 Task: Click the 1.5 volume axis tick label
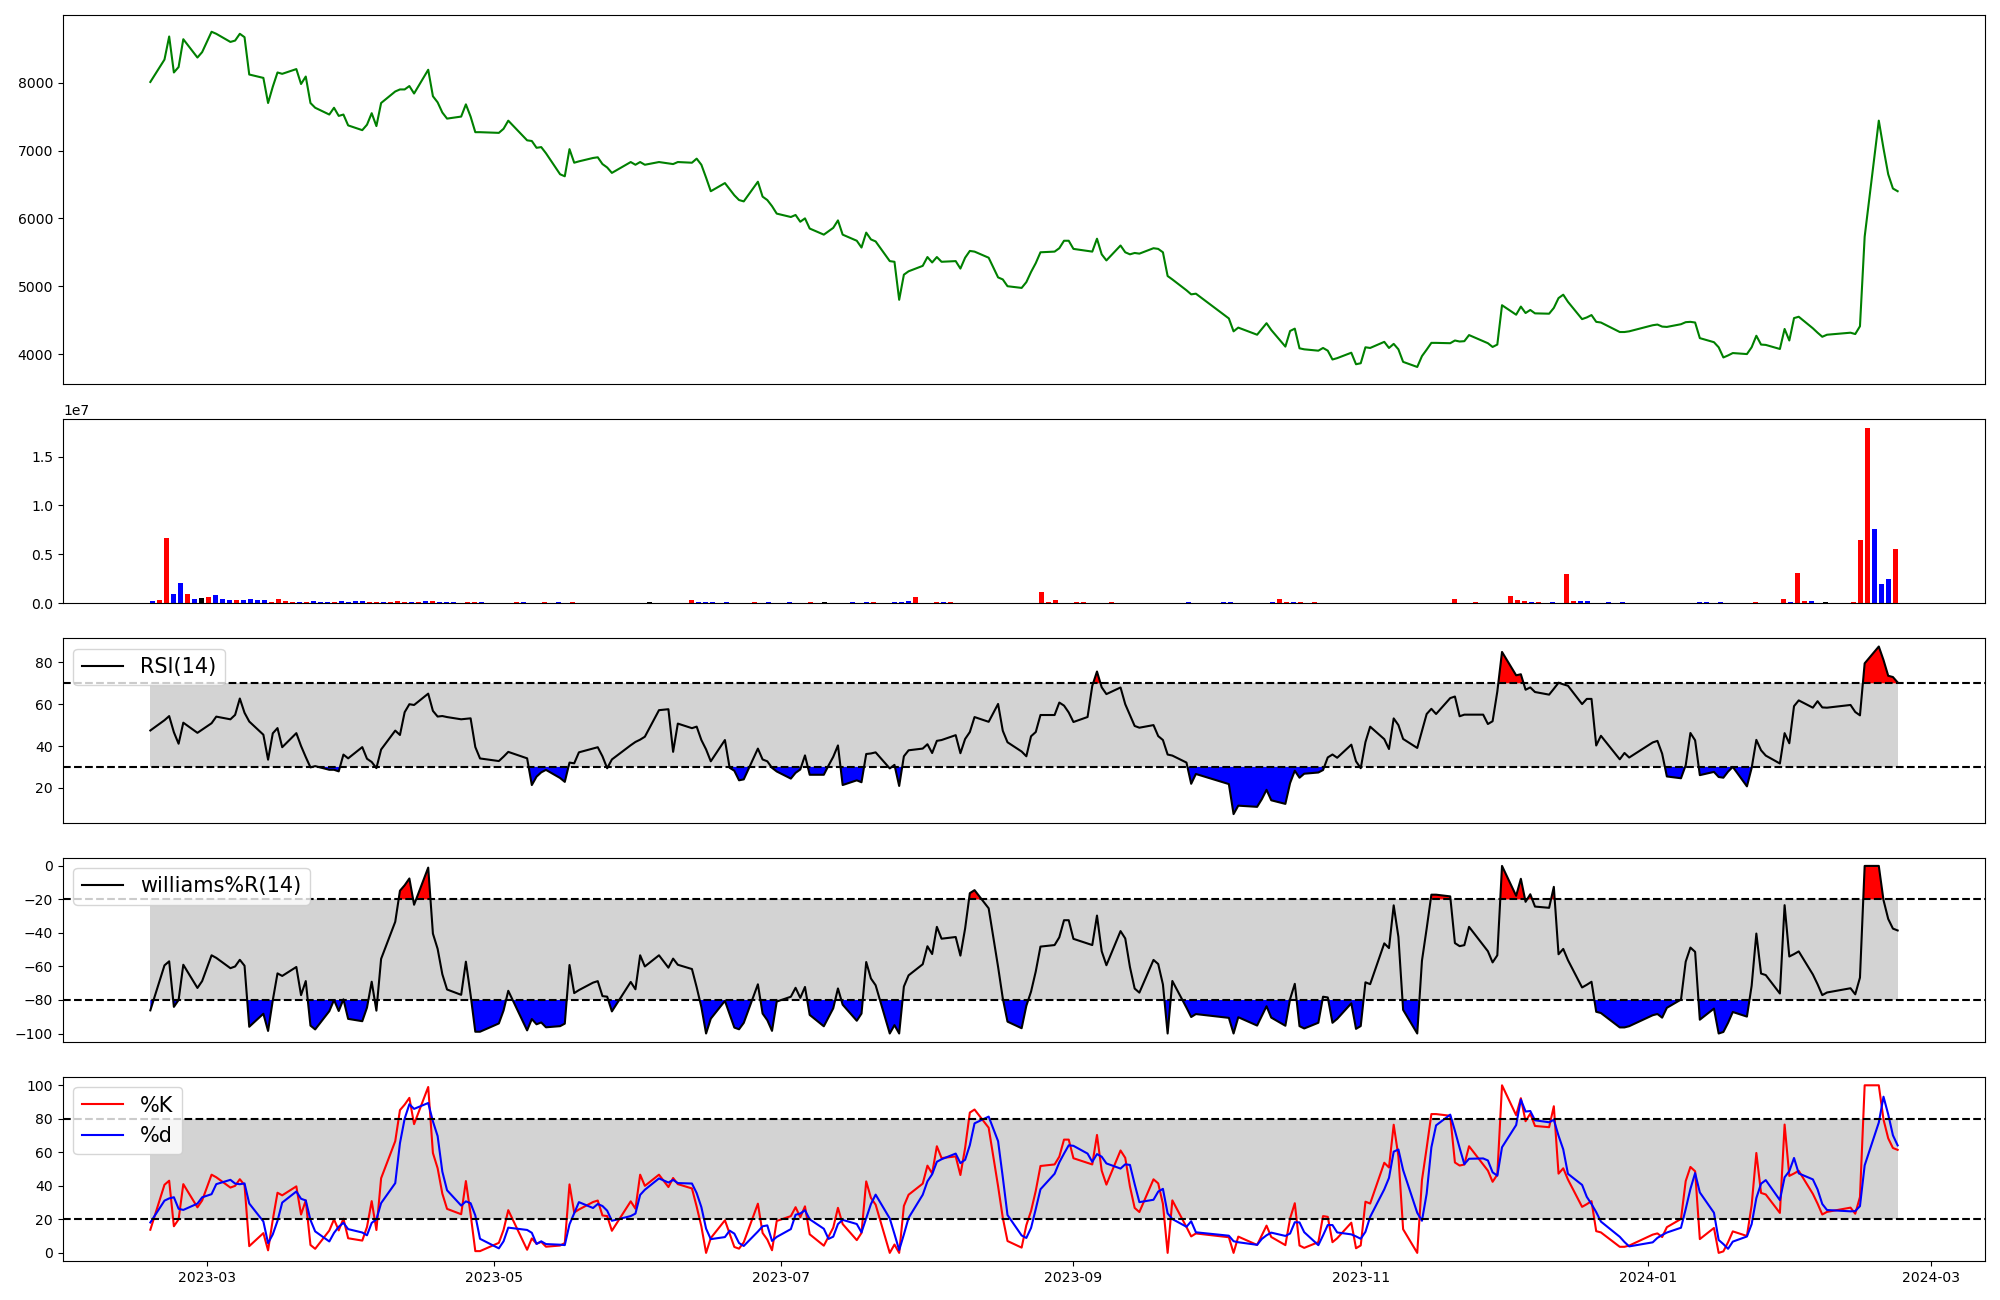(45, 457)
